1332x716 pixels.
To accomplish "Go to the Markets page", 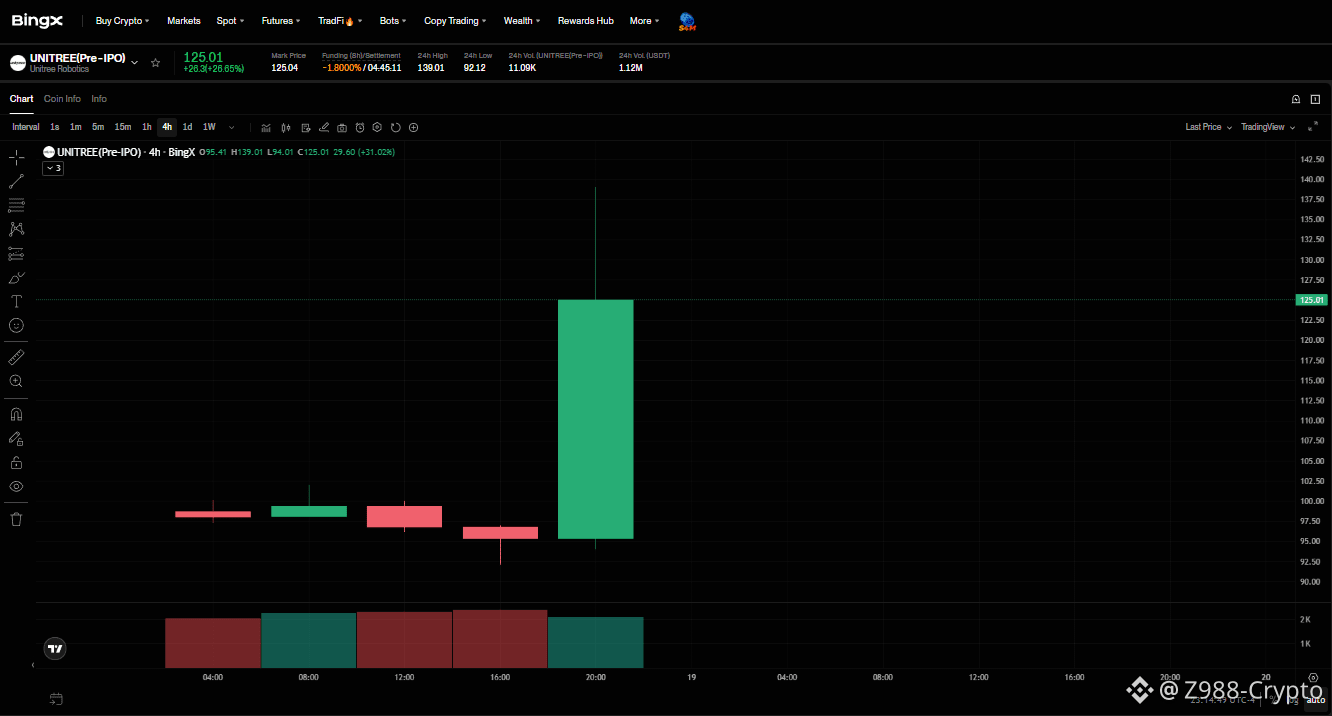I will (184, 20).
